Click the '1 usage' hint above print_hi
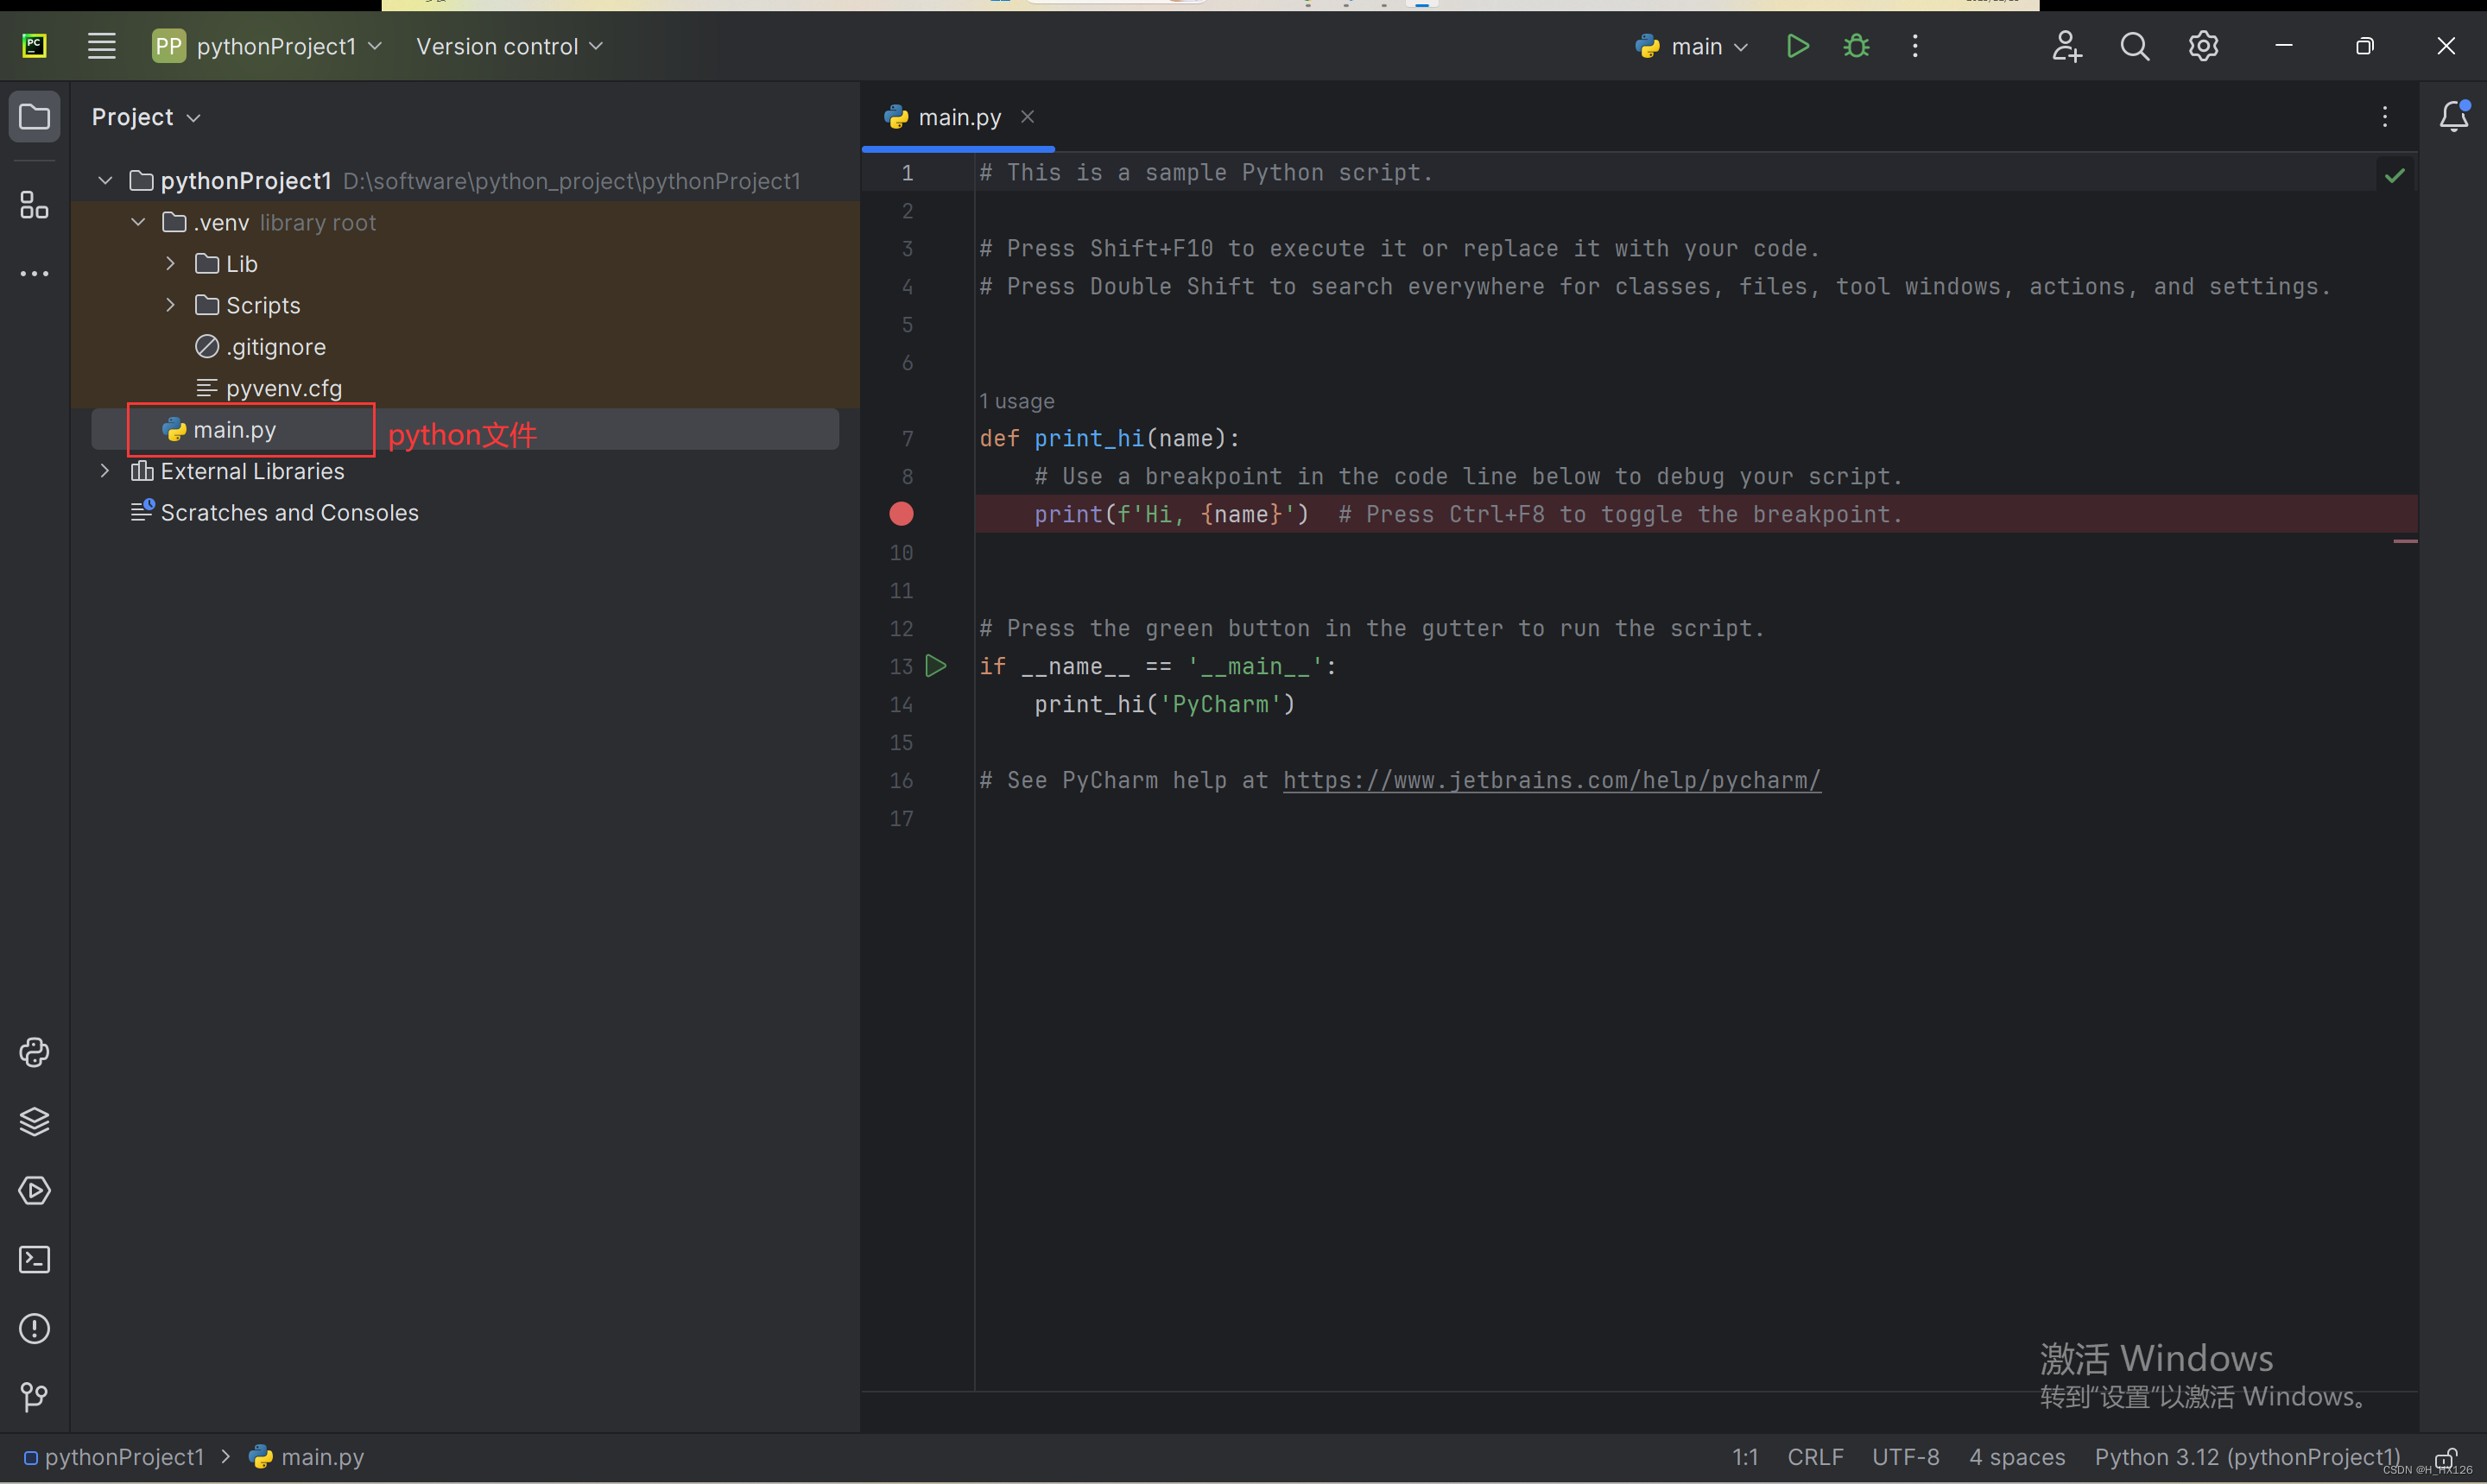 (1016, 401)
